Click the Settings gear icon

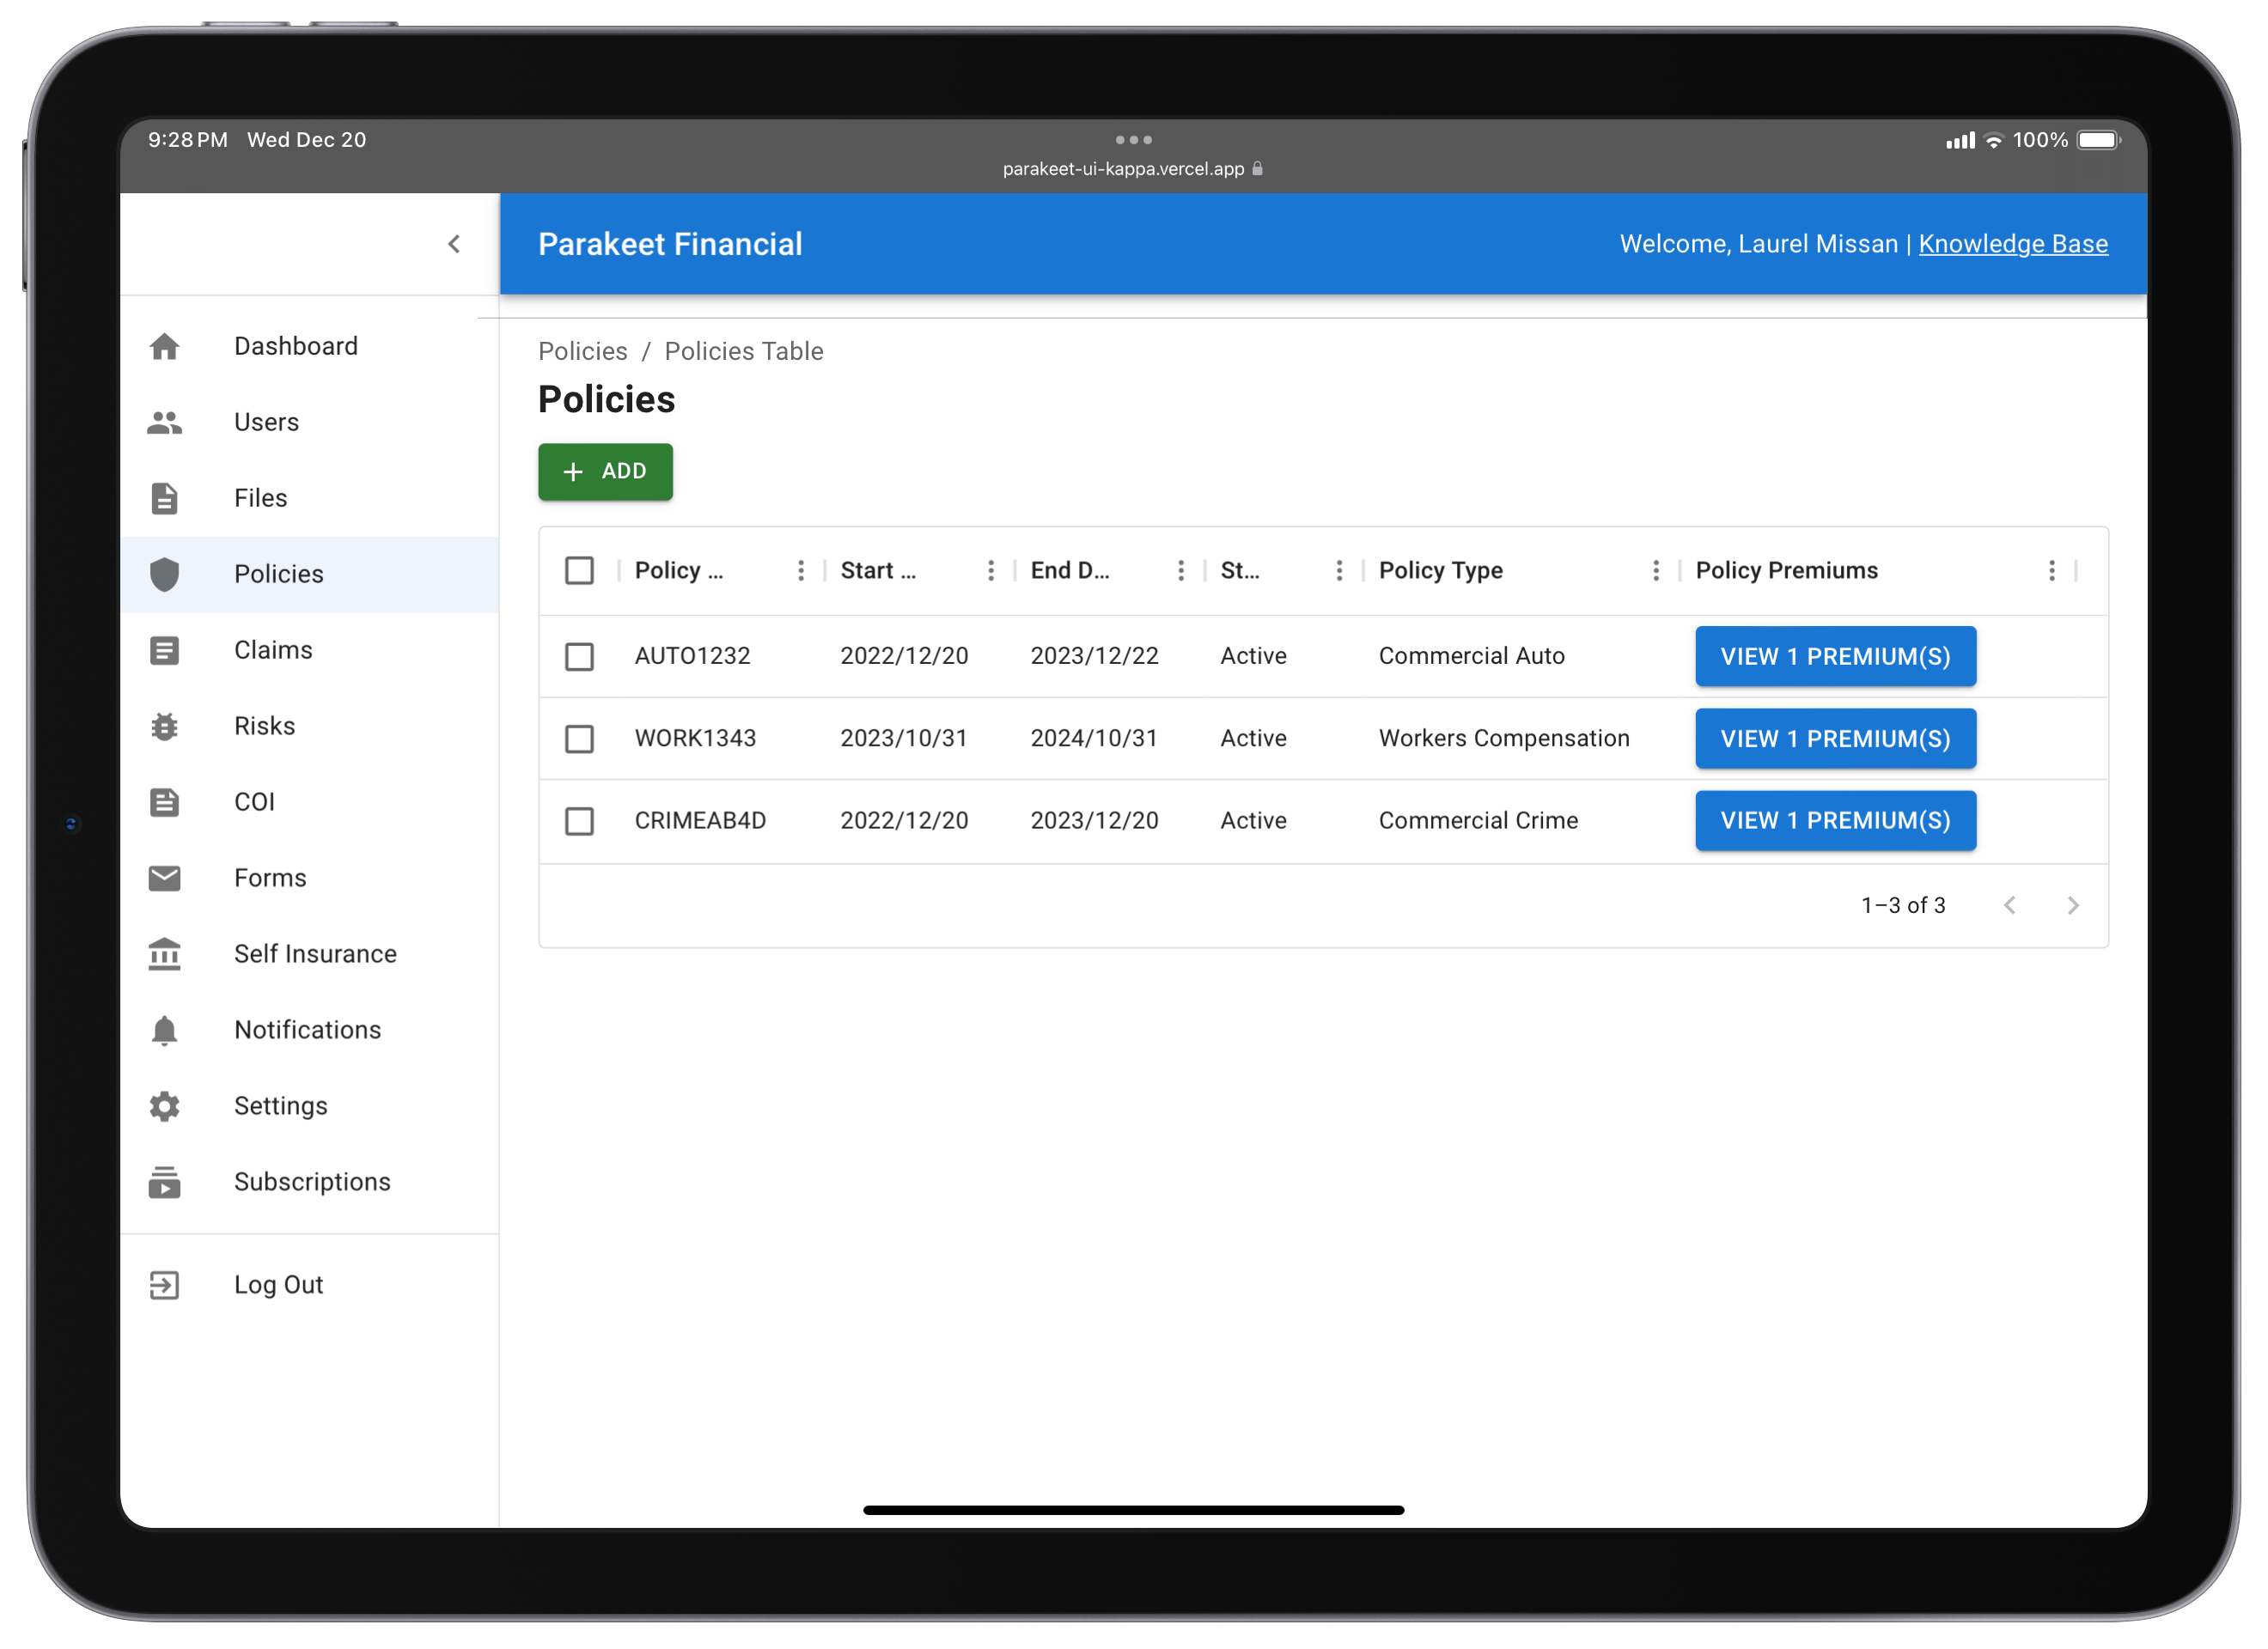[164, 1107]
